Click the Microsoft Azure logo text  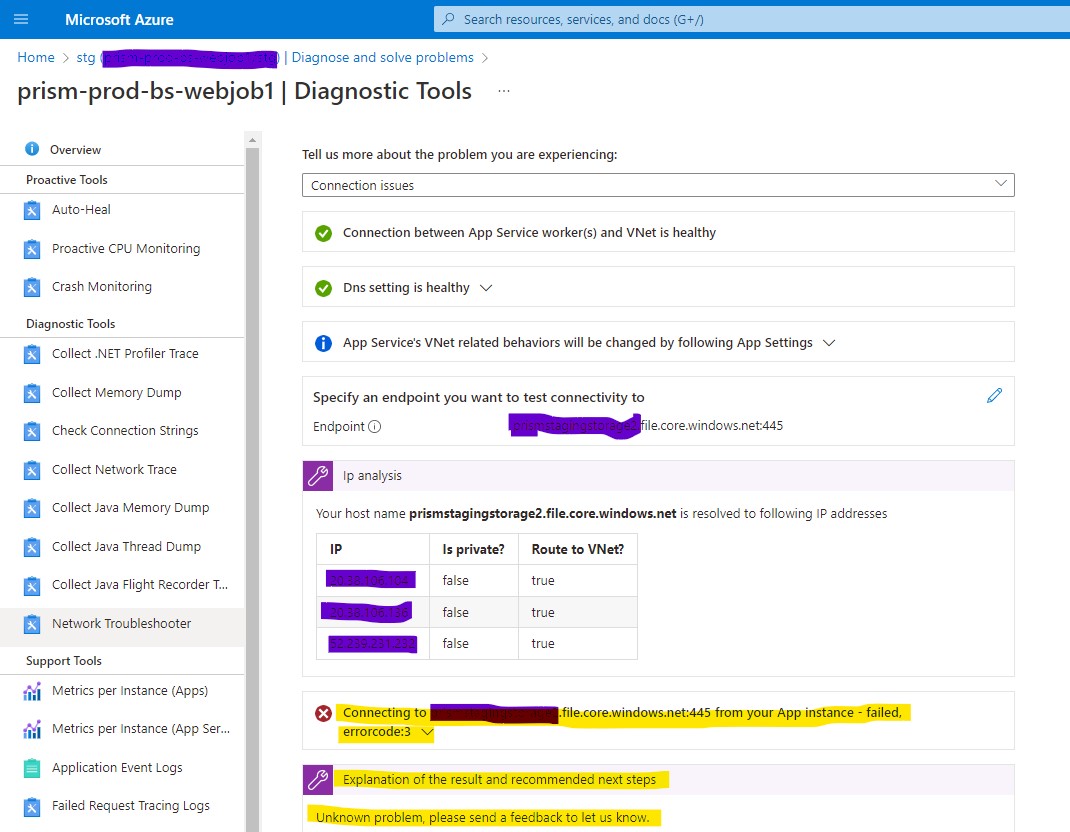[x=119, y=20]
